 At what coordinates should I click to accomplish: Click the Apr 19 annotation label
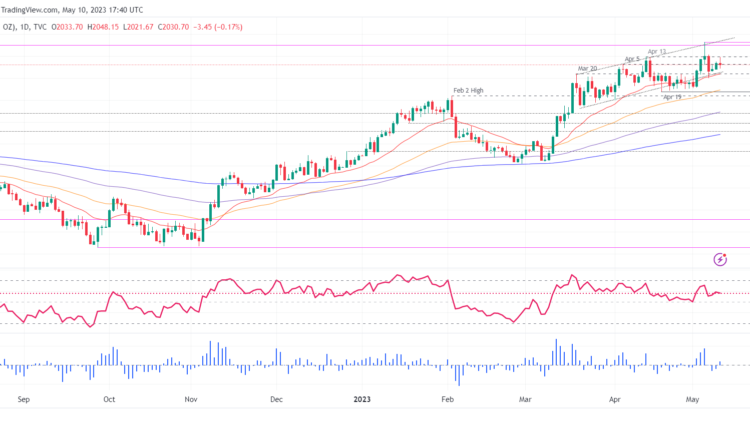[672, 97]
